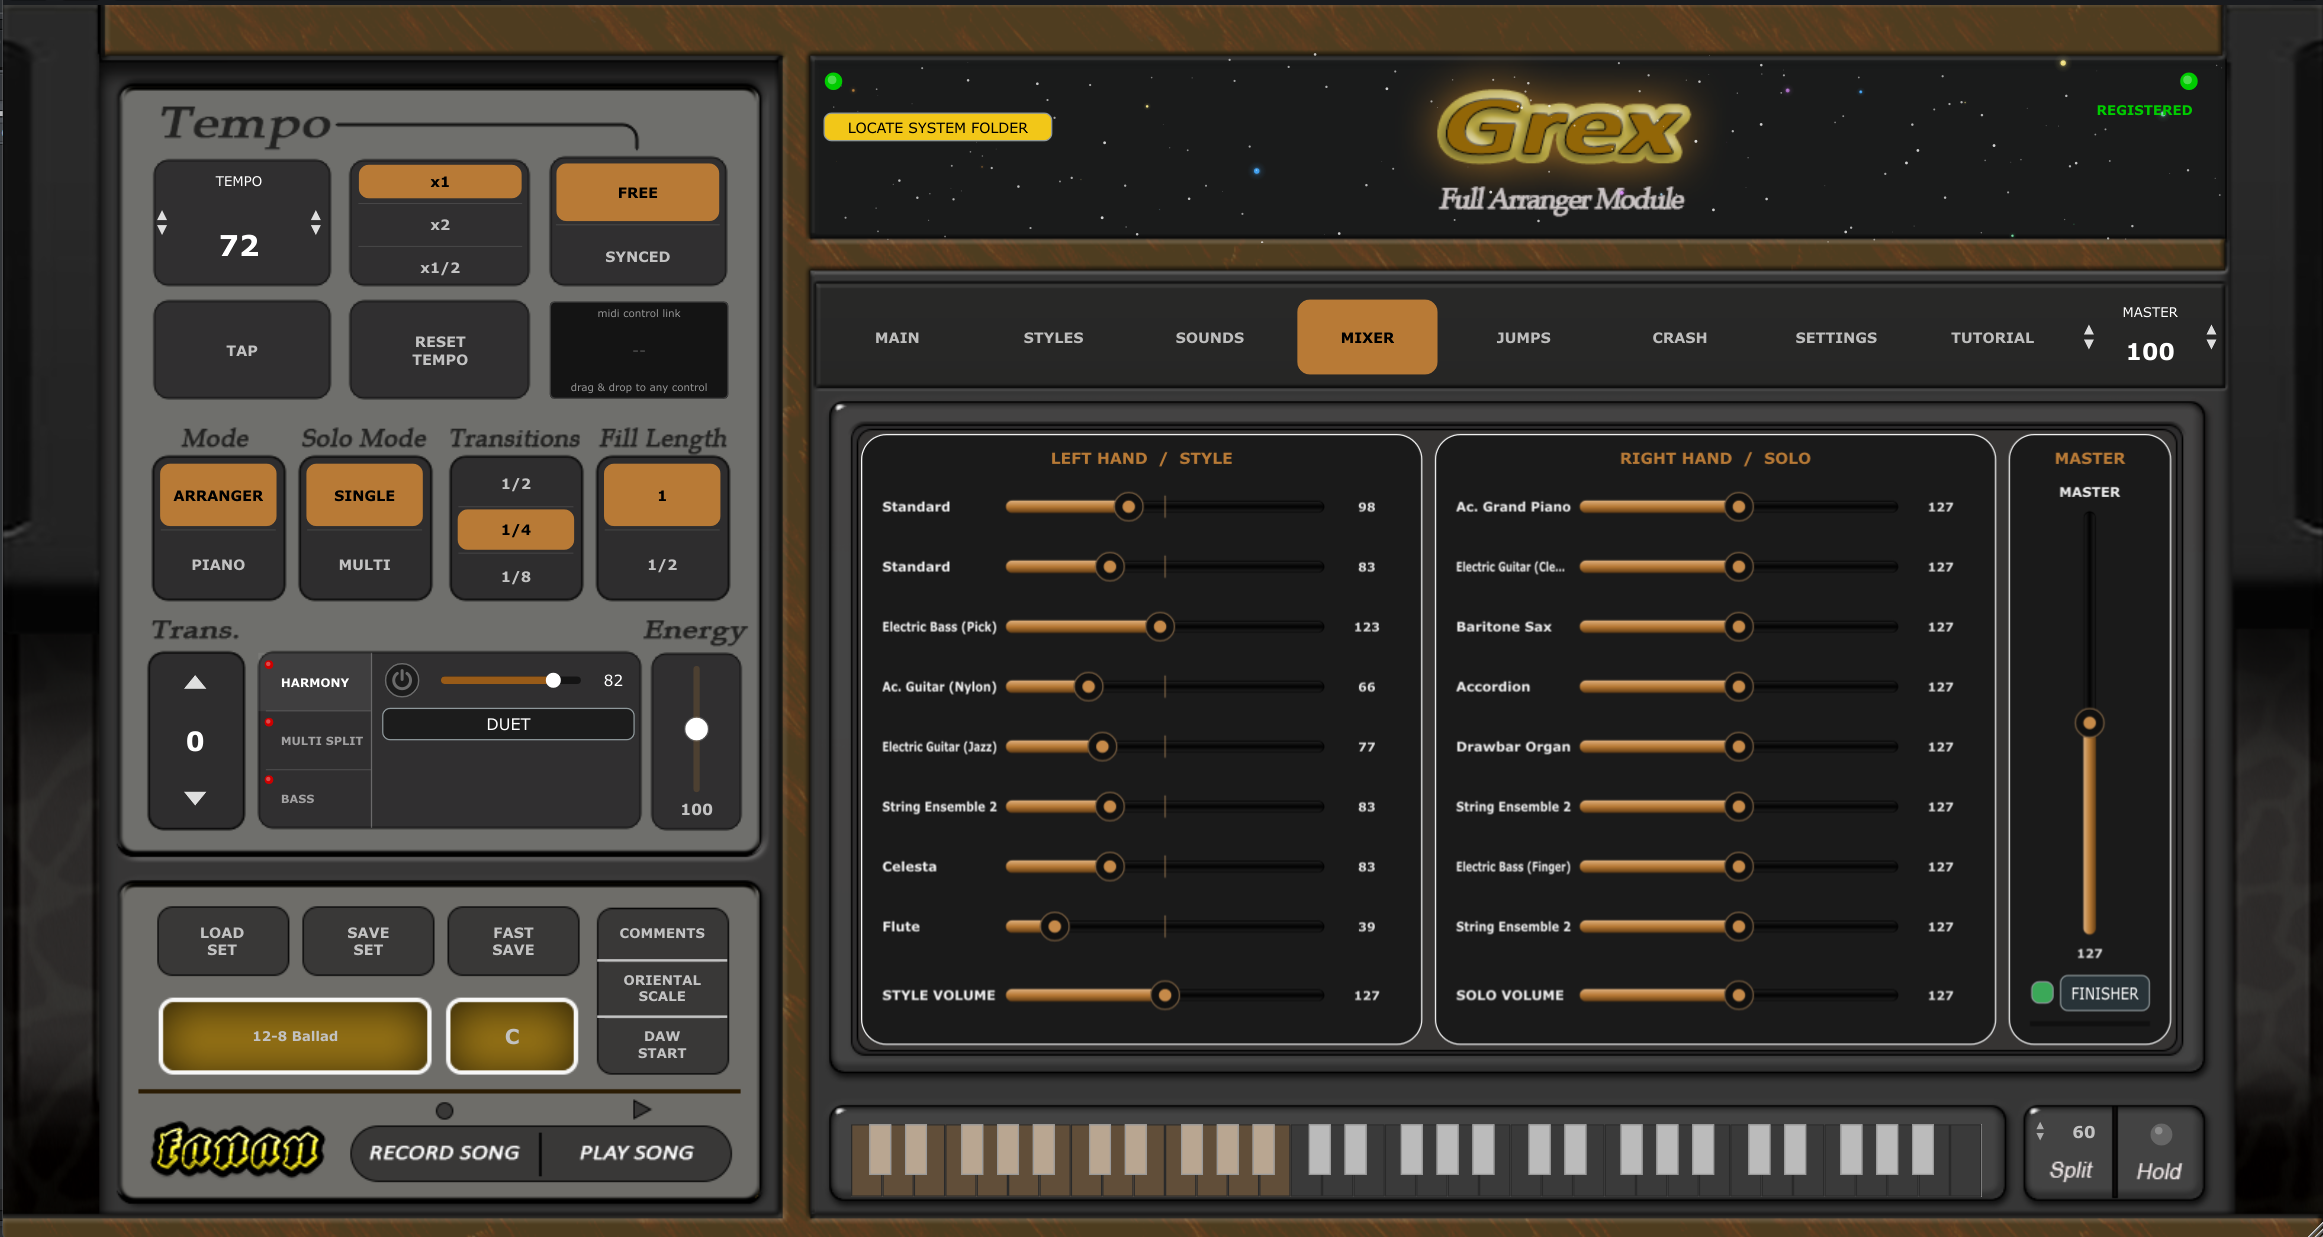Choose 1/4 transition length
Image resolution: width=2323 pixels, height=1237 pixels.
tap(516, 529)
